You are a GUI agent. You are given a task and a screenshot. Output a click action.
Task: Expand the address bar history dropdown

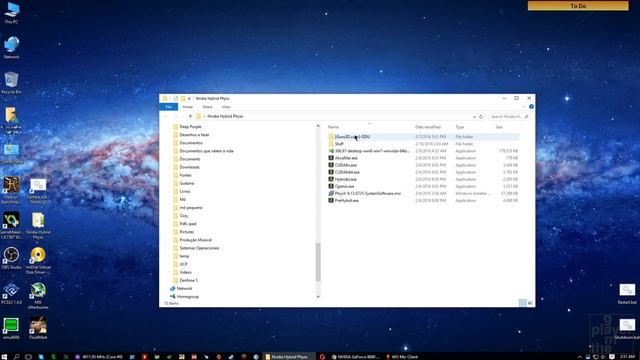[474, 116]
